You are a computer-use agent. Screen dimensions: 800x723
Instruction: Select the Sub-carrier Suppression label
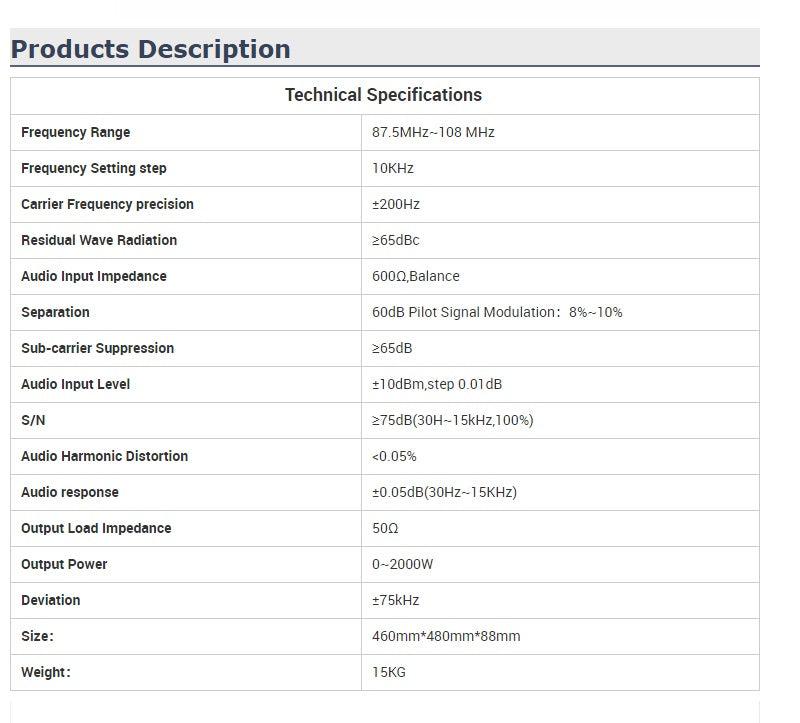click(97, 348)
